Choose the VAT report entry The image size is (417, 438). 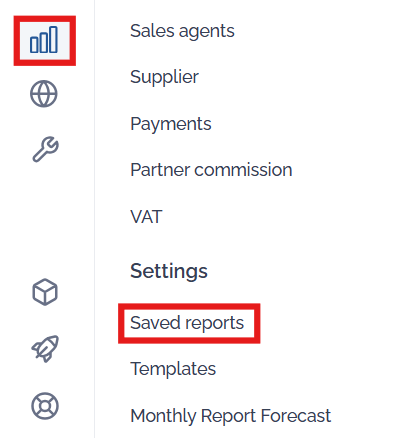pyautogui.click(x=146, y=217)
